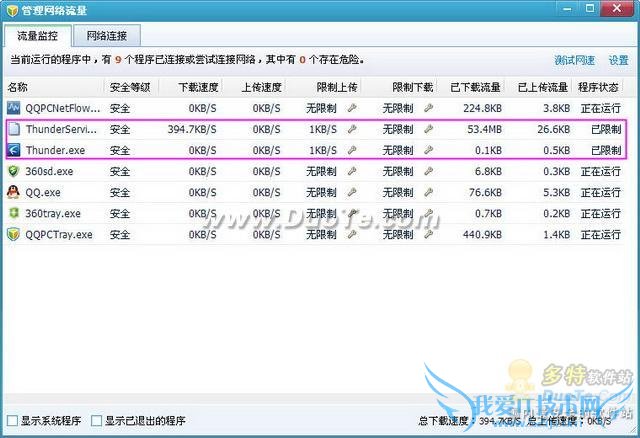Edit download limit wrench for Thunder.exe
The height and width of the screenshot is (438, 640).
click(428, 150)
